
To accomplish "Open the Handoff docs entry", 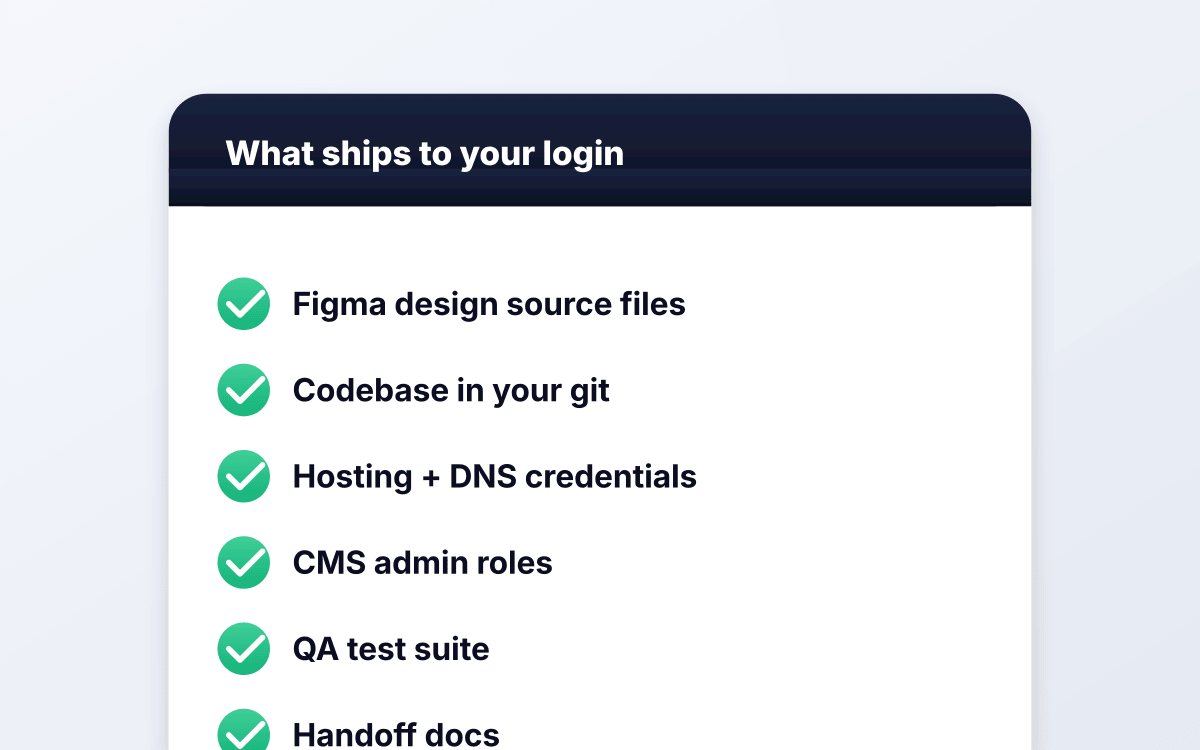I will [x=396, y=734].
